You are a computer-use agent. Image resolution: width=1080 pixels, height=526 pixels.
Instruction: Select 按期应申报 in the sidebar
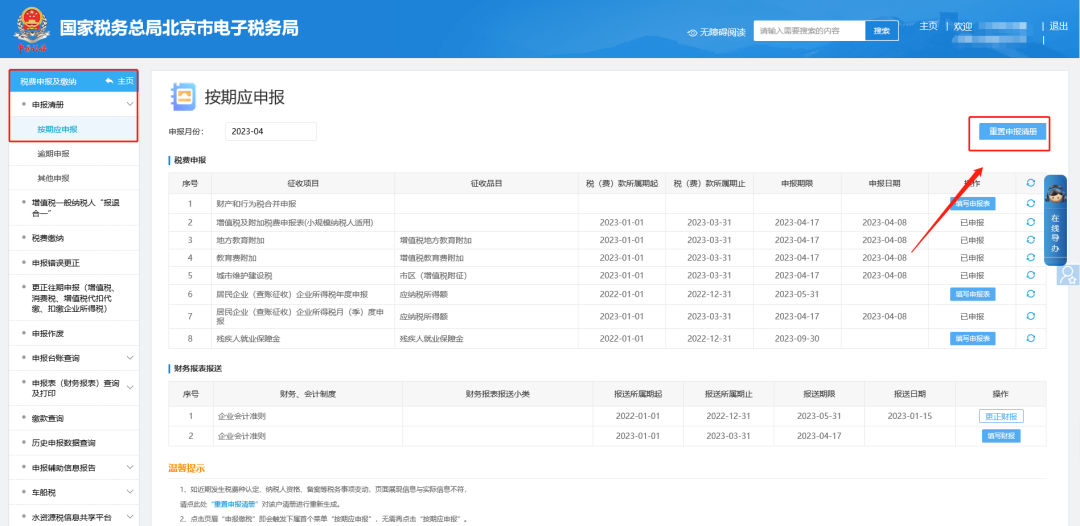(57, 129)
